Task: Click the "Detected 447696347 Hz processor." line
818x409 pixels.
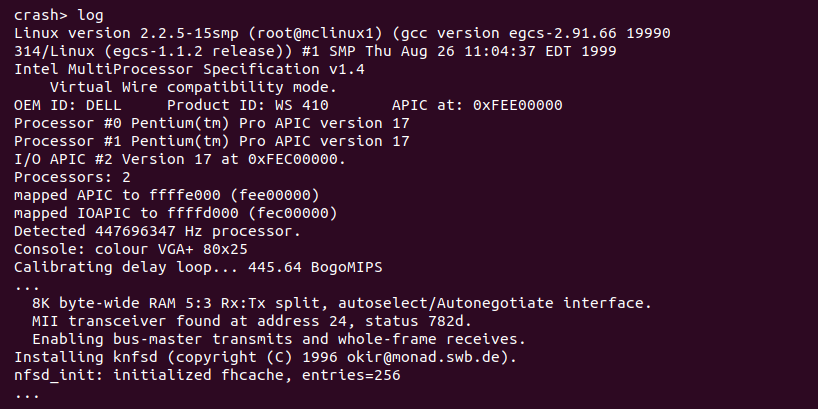Action: pyautogui.click(x=157, y=231)
